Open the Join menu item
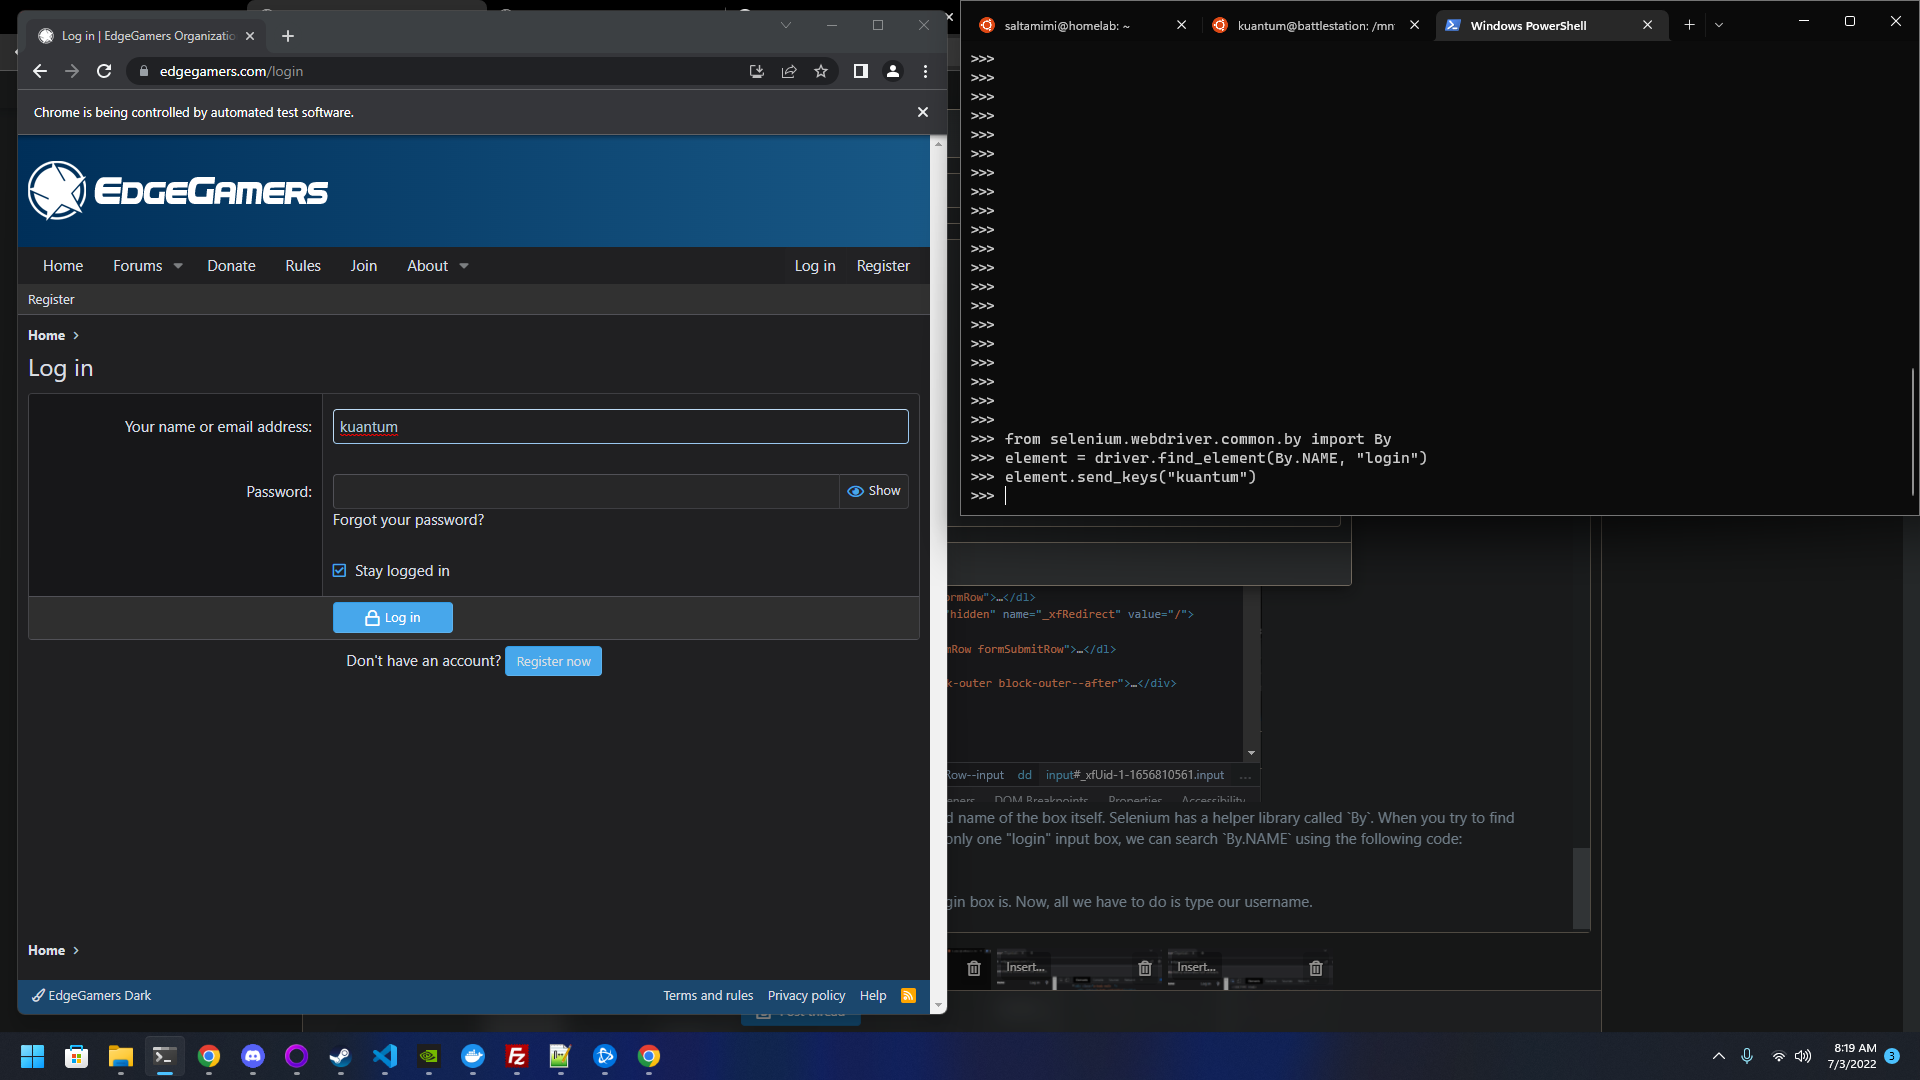Viewport: 1920px width, 1080px height. pyautogui.click(x=364, y=266)
